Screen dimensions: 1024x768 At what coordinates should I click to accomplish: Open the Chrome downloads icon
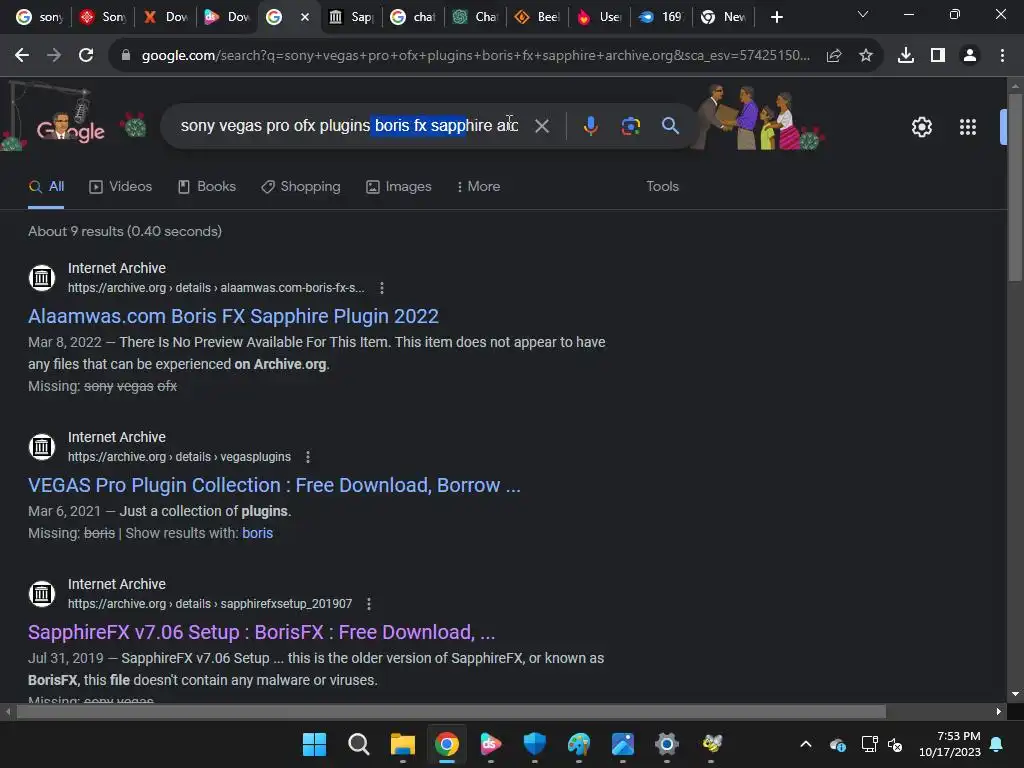pyautogui.click(x=905, y=56)
